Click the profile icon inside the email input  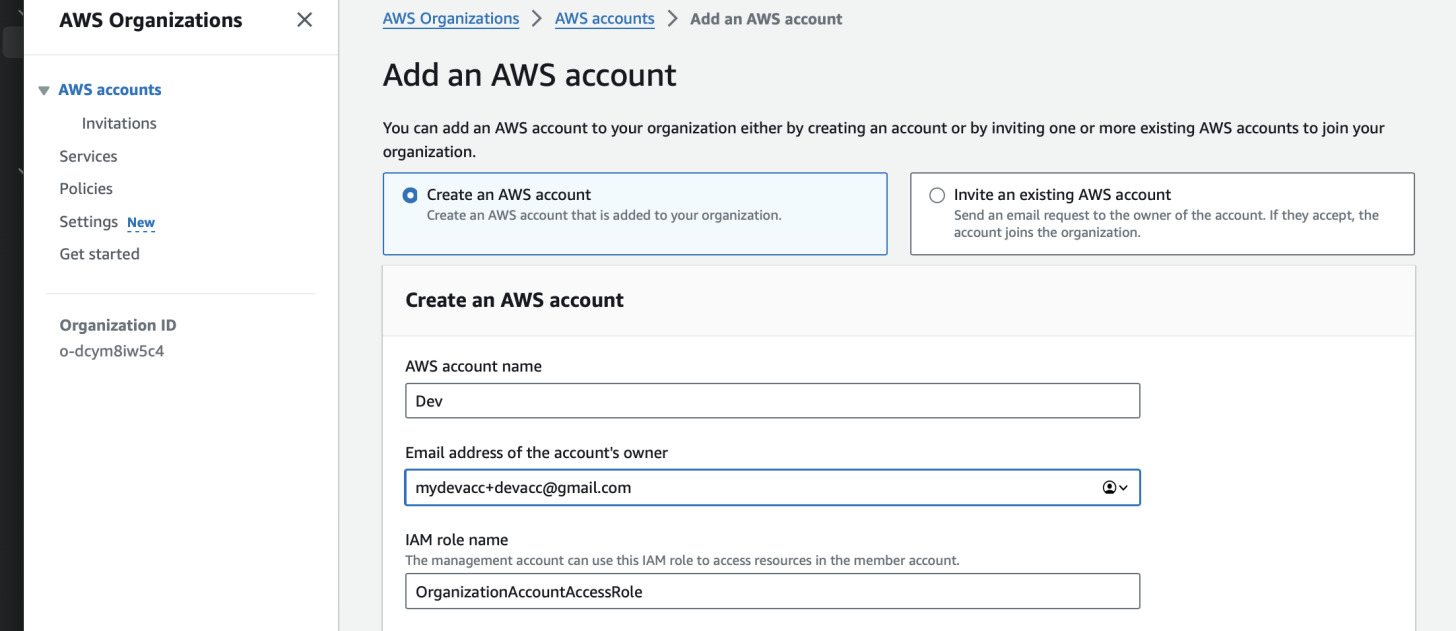point(1108,487)
